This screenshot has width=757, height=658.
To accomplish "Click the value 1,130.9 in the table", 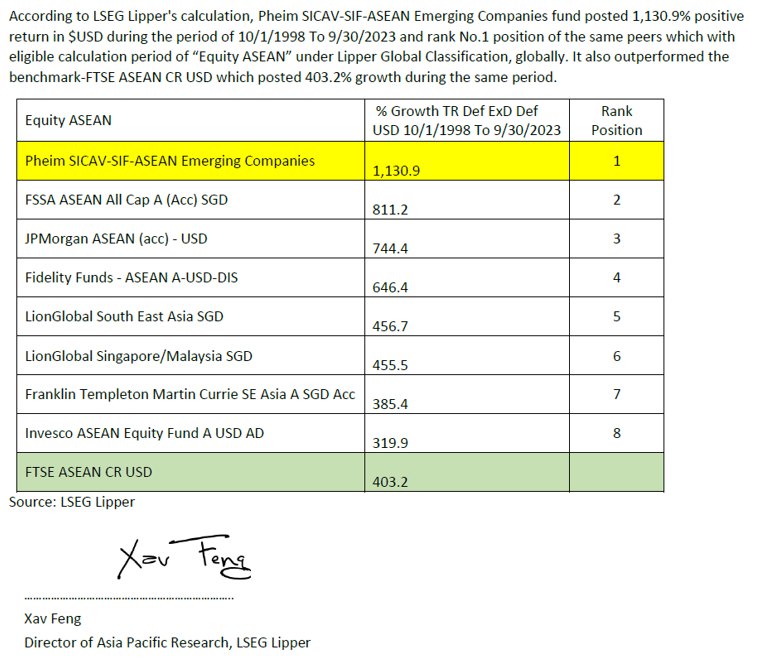I will [396, 171].
